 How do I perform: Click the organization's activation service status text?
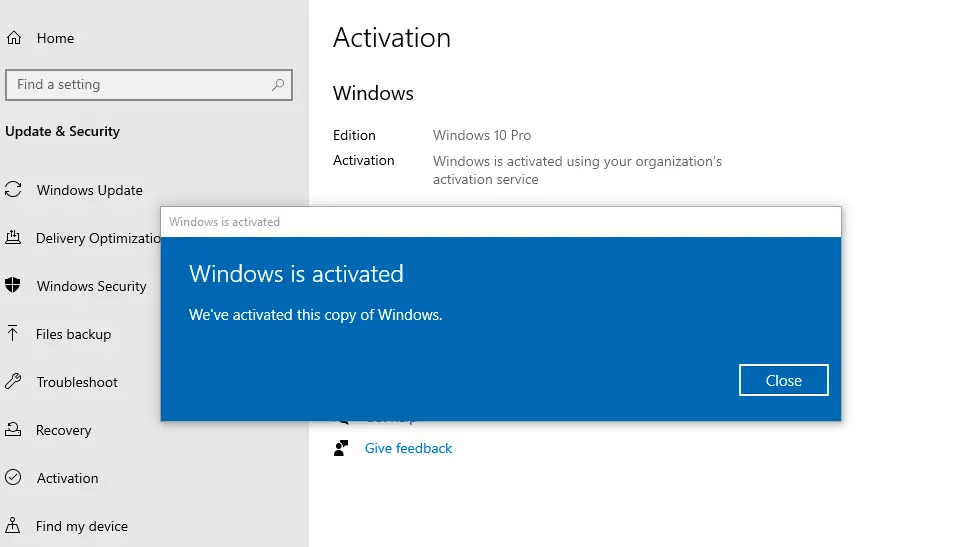[x=577, y=170]
